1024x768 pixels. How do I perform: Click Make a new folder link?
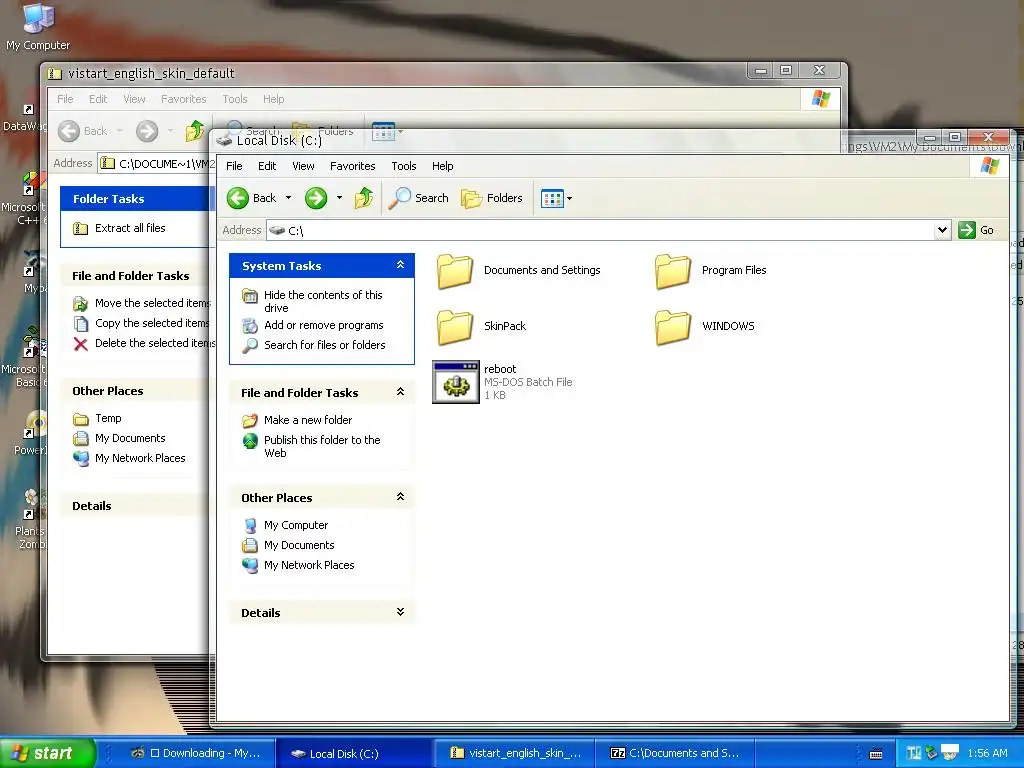click(308, 420)
